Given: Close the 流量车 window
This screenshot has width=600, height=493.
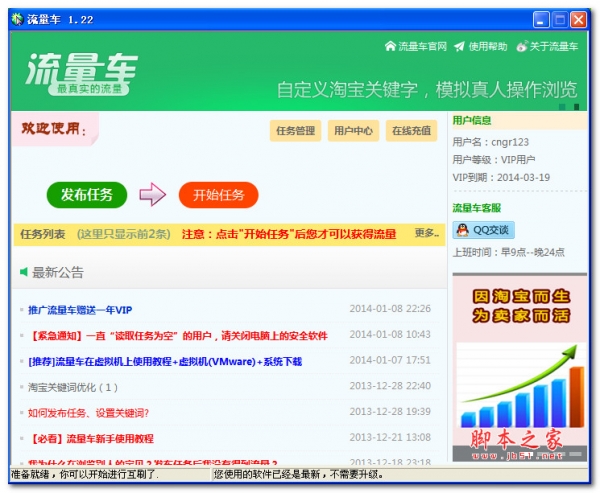Looking at the screenshot, I should [578, 20].
